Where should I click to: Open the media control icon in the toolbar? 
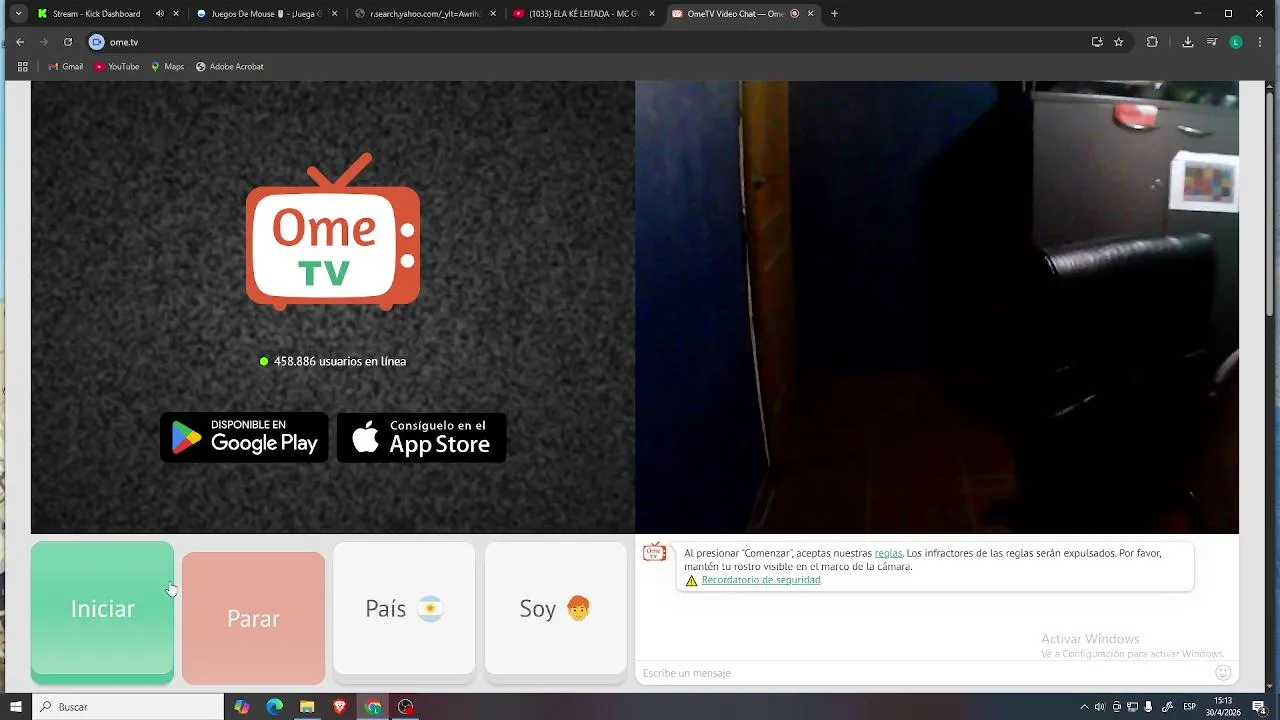[1212, 42]
